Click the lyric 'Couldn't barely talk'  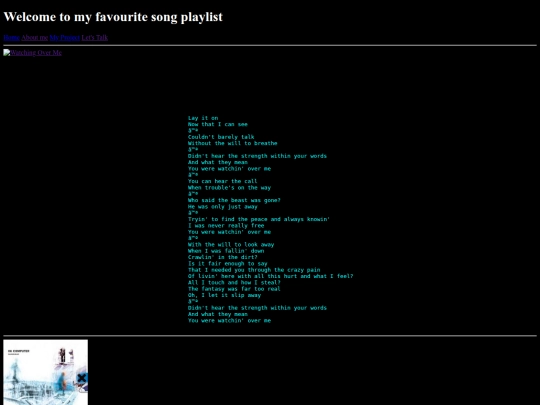click(221, 137)
